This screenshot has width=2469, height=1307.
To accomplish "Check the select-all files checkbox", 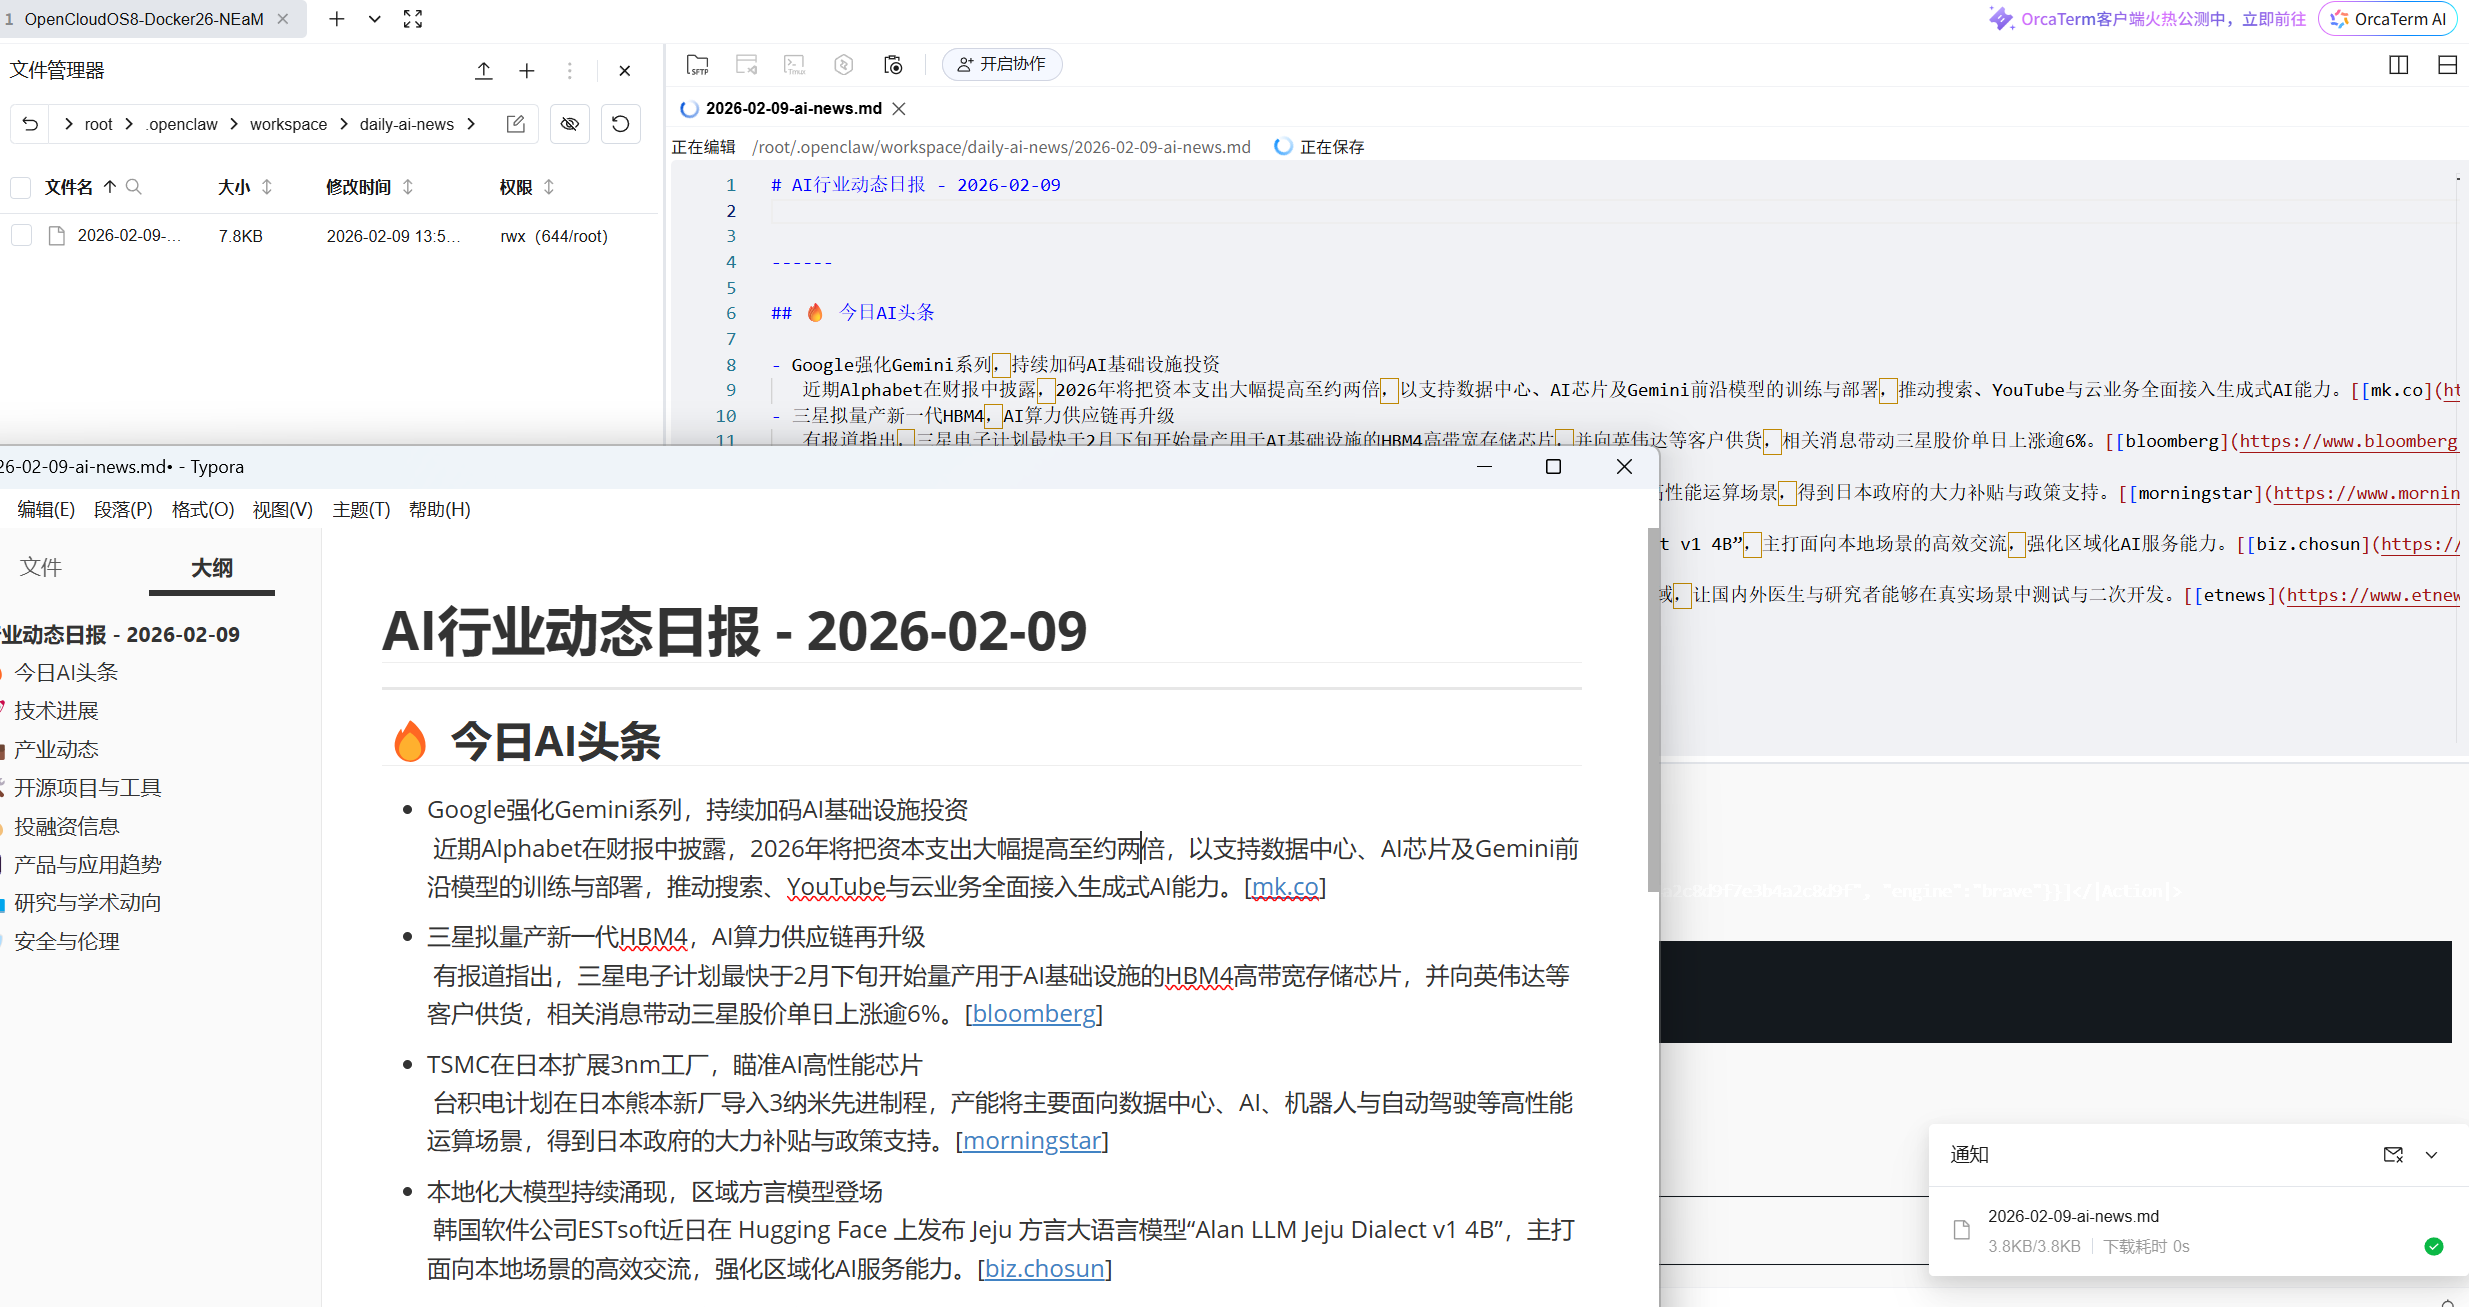I will tap(21, 187).
